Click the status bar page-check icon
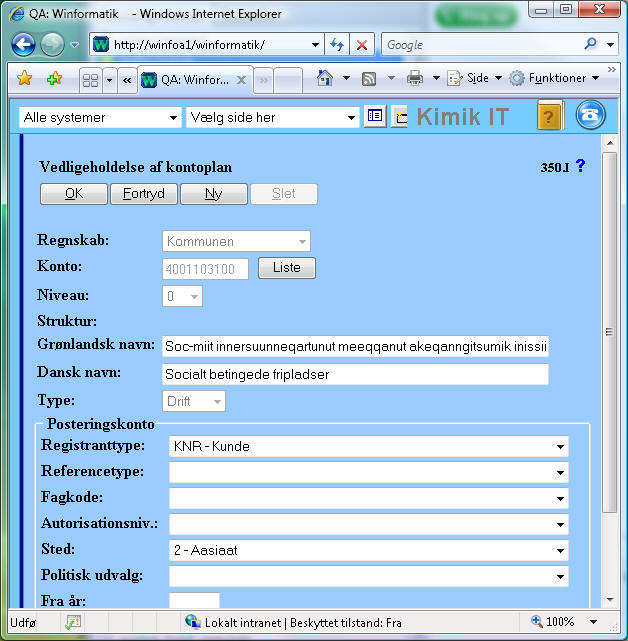Screen dimensions: 628x641 [x=74, y=622]
